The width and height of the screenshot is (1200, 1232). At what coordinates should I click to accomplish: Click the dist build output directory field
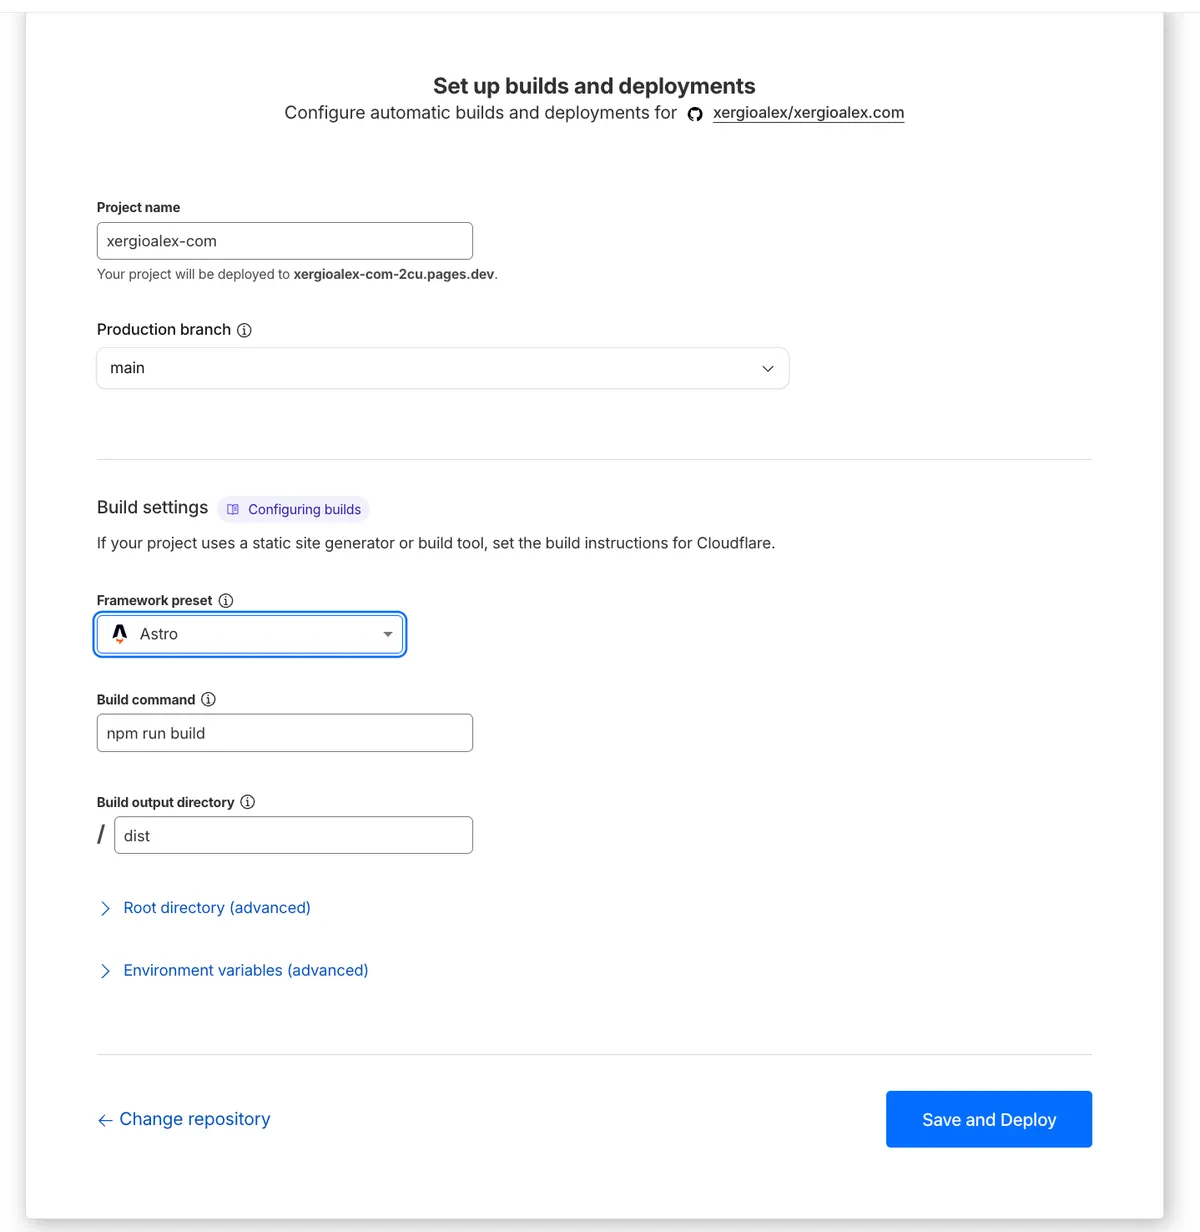pos(292,835)
